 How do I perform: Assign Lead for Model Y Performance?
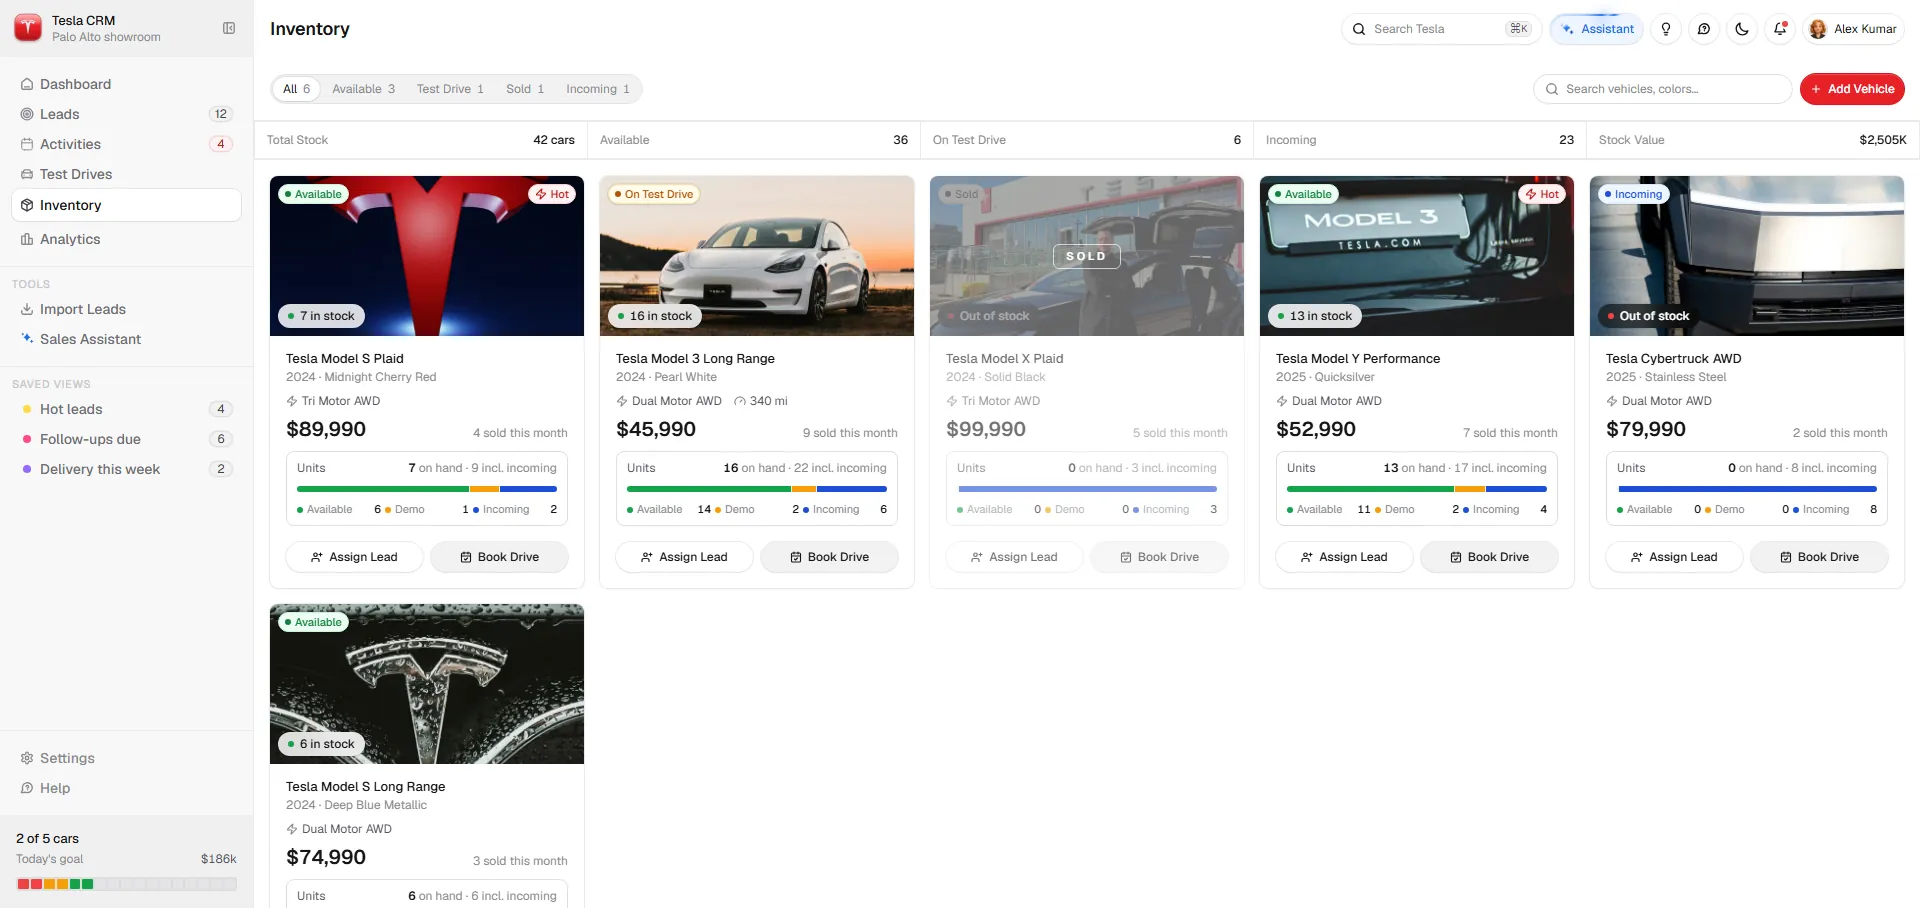(1344, 557)
